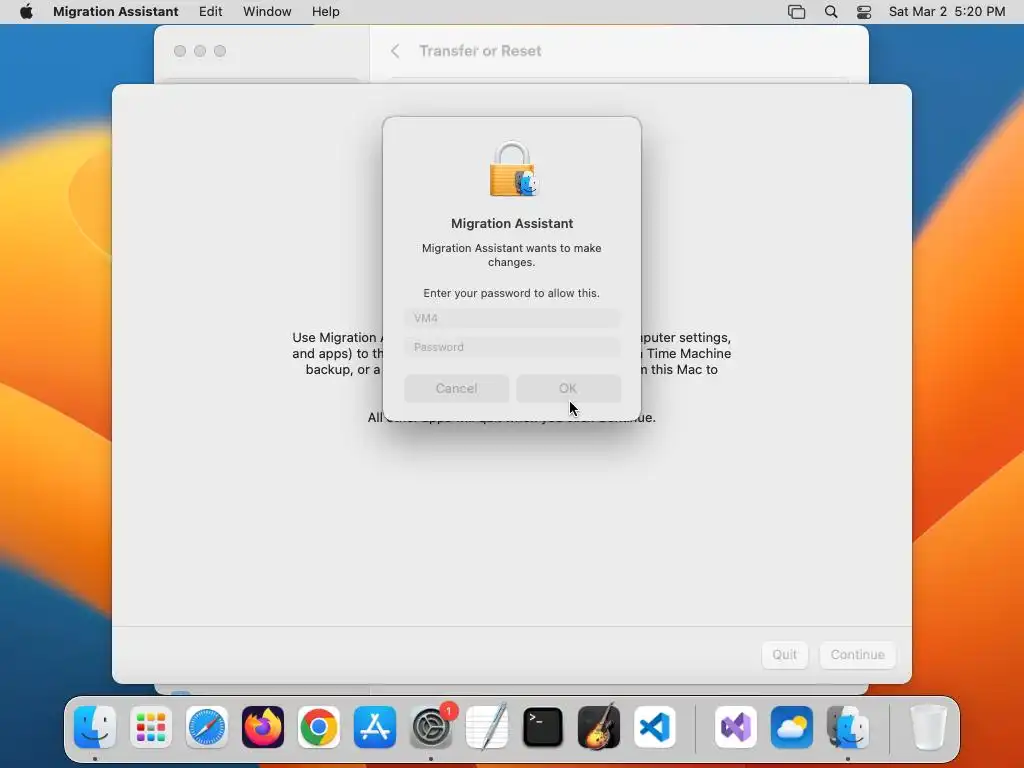This screenshot has height=768, width=1024.
Task: Click the date and time in menu bar
Action: coord(947,12)
